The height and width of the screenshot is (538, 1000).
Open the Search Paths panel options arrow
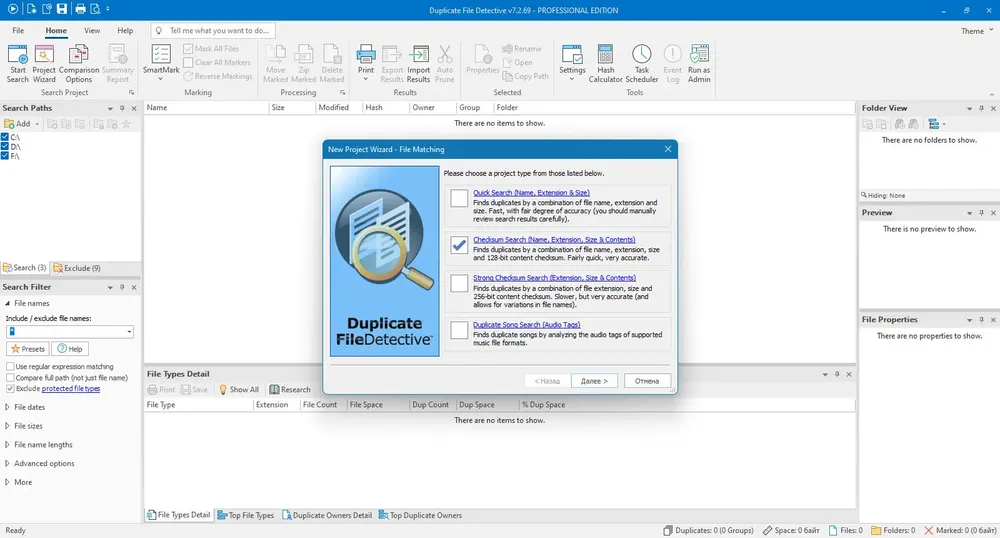tap(110, 108)
